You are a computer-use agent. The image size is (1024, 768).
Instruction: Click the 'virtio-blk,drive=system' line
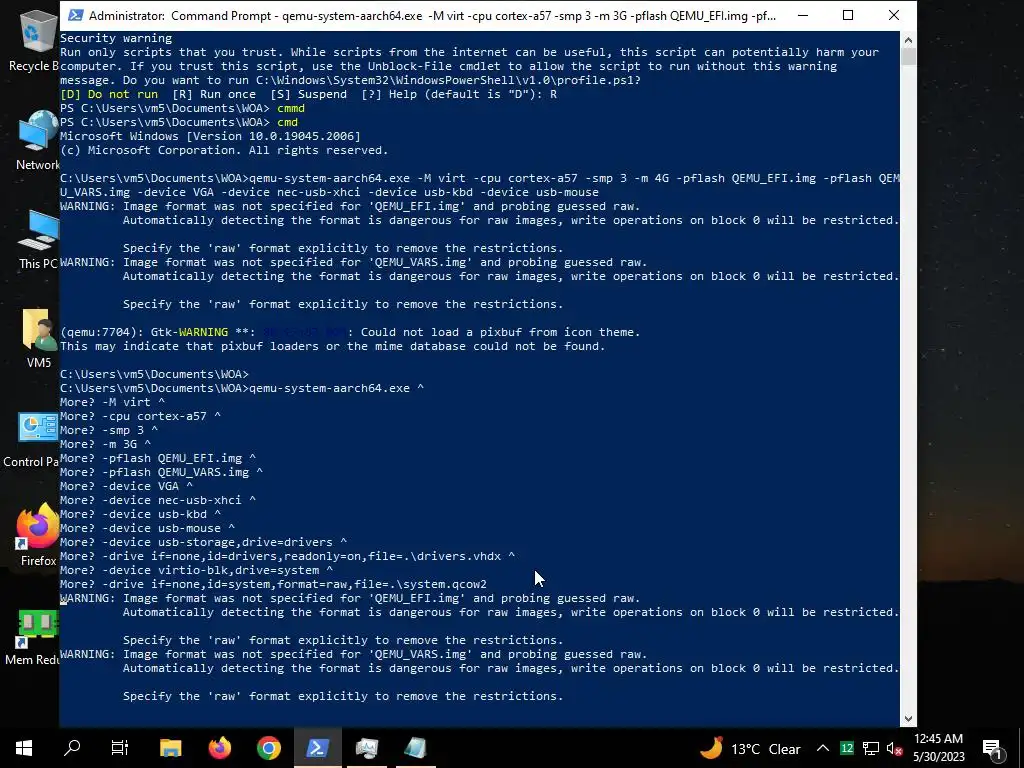click(197, 571)
